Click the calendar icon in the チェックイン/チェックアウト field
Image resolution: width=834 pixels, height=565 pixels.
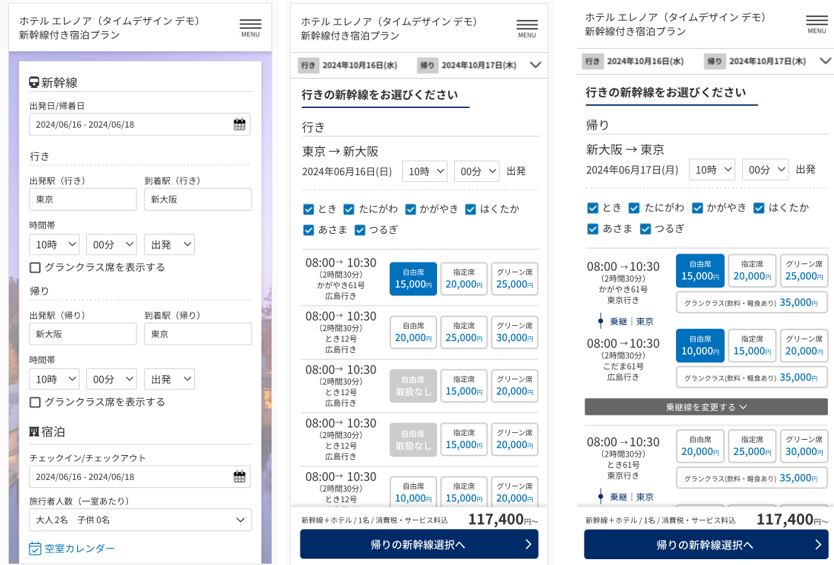[x=239, y=476]
